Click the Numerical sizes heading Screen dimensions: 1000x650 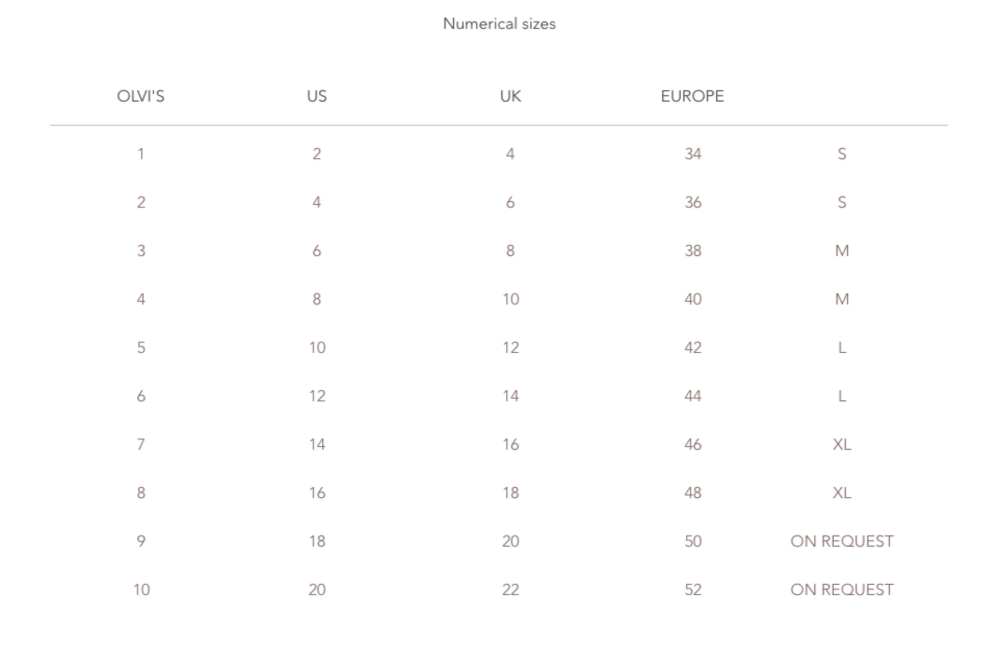(x=499, y=24)
